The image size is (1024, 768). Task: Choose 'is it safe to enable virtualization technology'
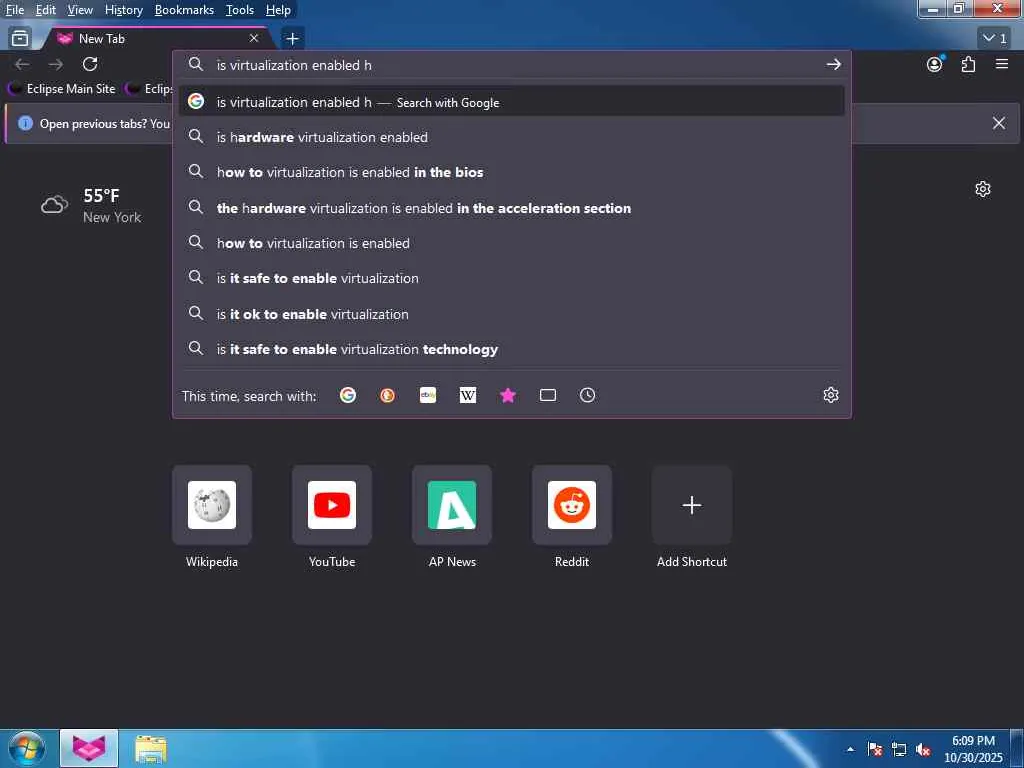[511, 349]
